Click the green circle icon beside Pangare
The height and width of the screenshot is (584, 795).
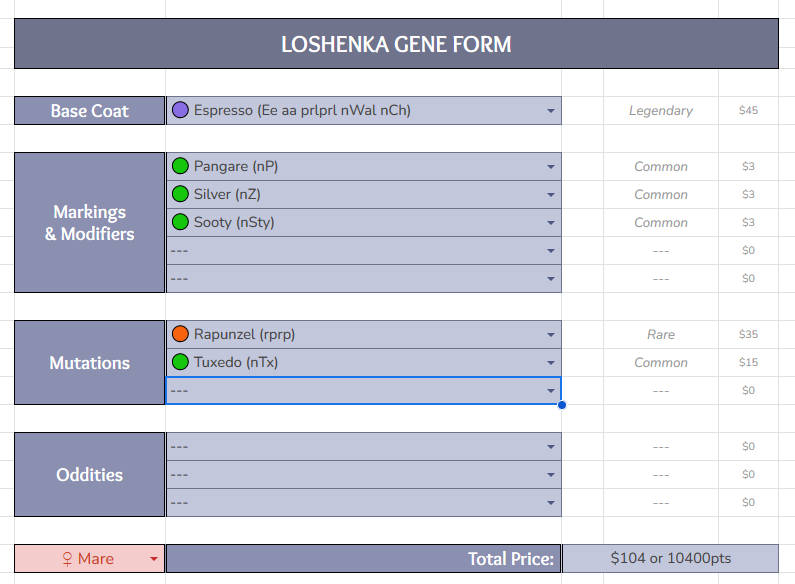pyautogui.click(x=180, y=166)
